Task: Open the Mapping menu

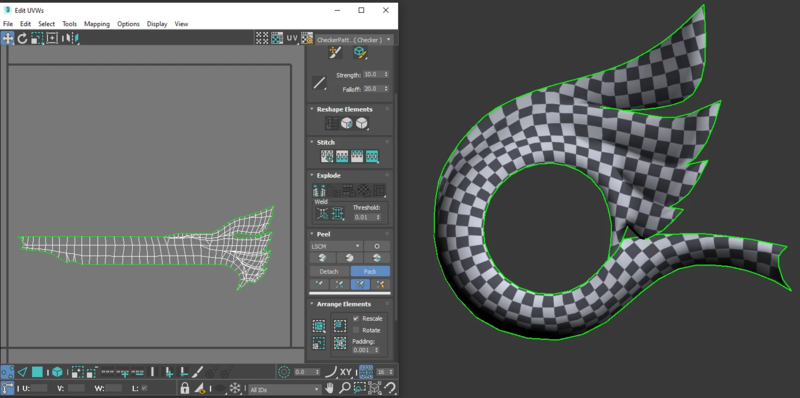Action: 97,24
